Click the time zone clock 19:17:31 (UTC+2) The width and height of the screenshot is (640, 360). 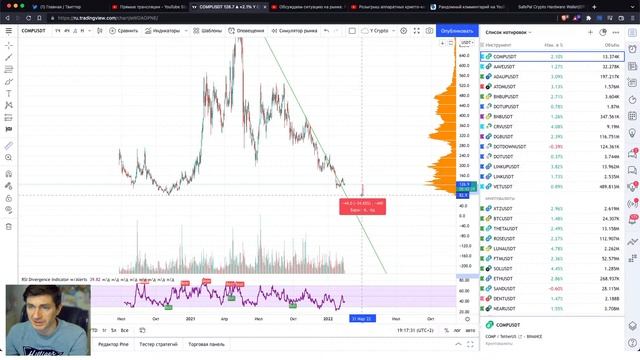click(x=415, y=330)
